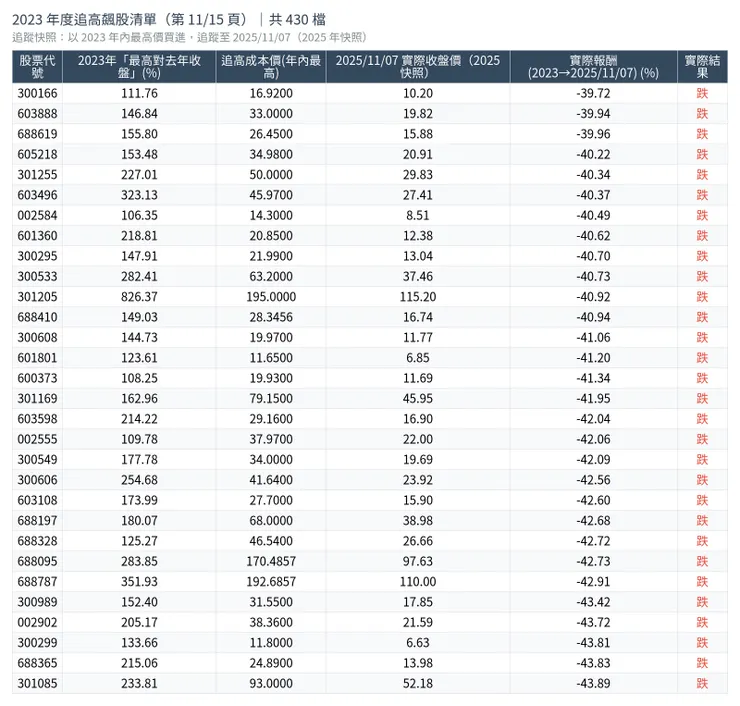Select stock code 300299

[37, 643]
